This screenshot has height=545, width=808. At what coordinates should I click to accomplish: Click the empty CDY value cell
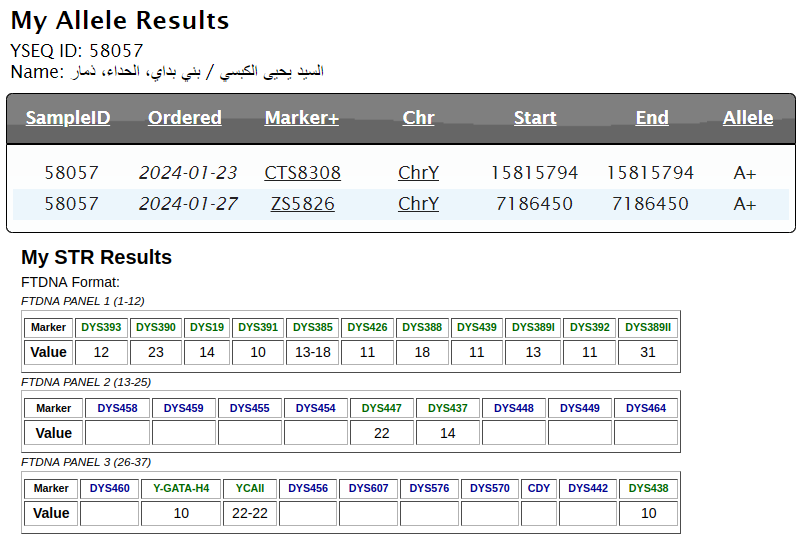pos(538,513)
